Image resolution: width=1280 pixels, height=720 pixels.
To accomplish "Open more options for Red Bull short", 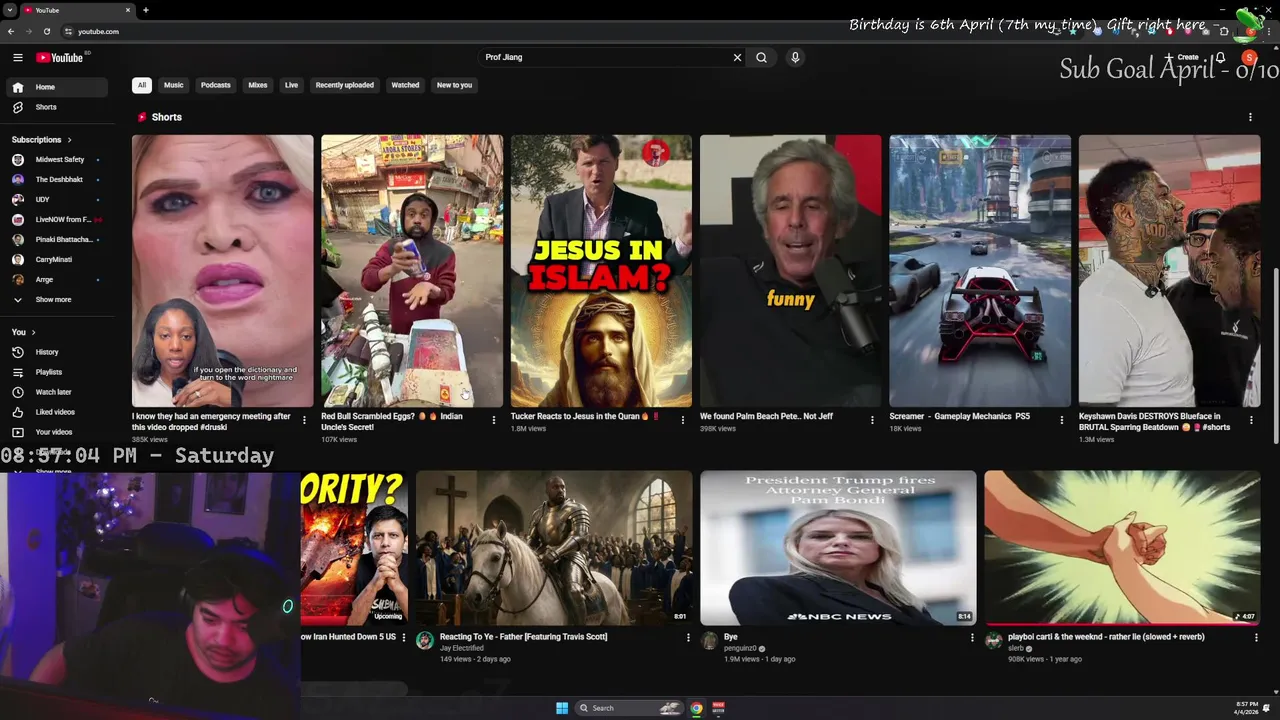I will tap(493, 420).
